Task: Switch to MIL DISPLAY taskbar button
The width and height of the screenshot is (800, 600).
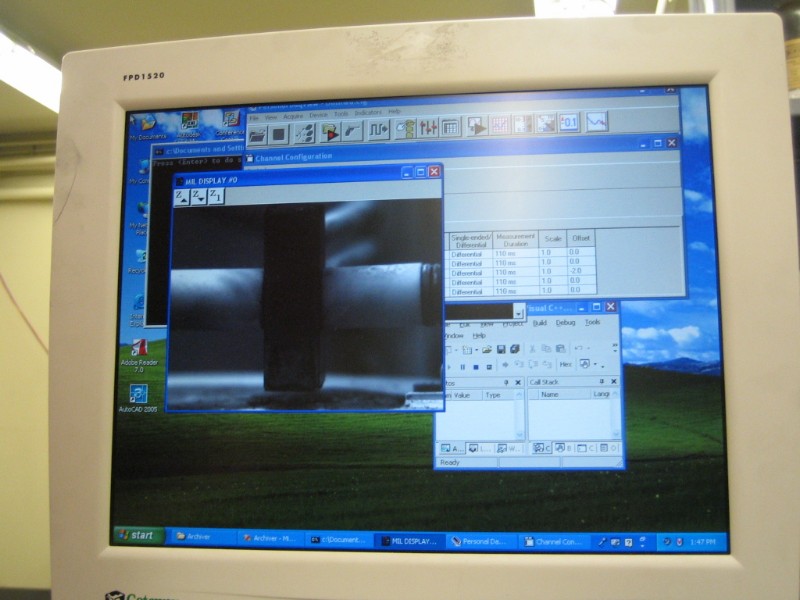Action: point(410,541)
